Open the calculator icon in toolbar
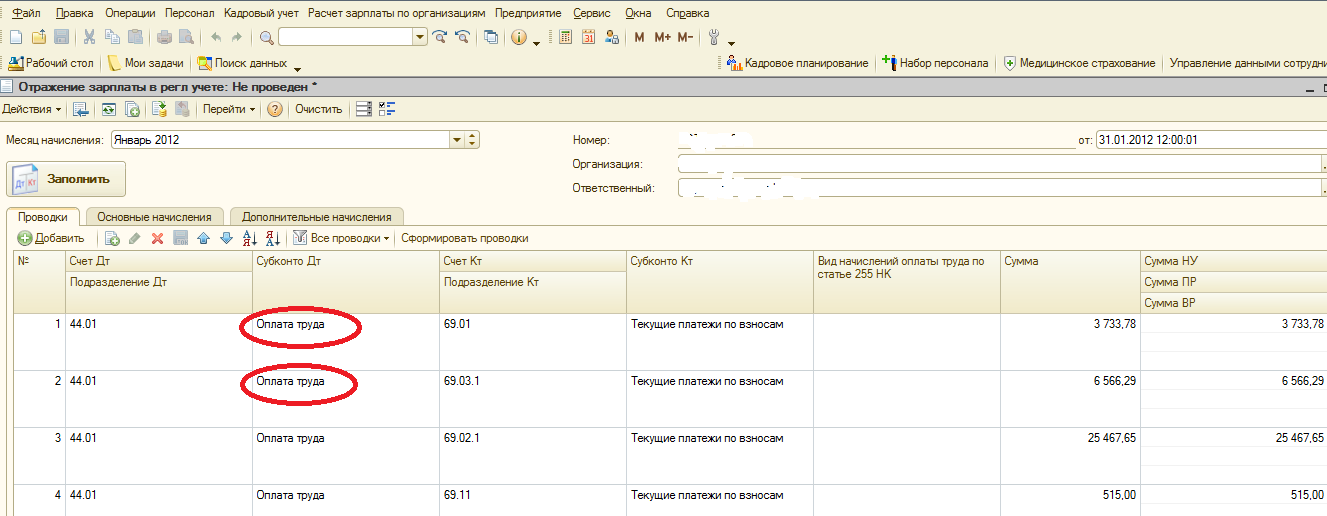1327x516 pixels. [x=566, y=38]
